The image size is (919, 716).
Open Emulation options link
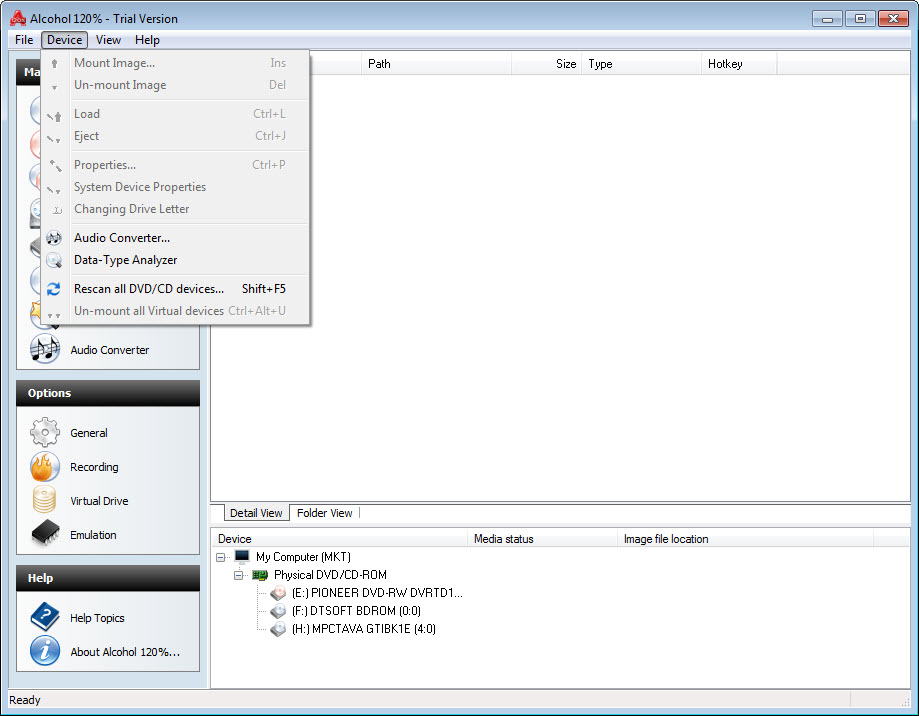click(x=93, y=535)
